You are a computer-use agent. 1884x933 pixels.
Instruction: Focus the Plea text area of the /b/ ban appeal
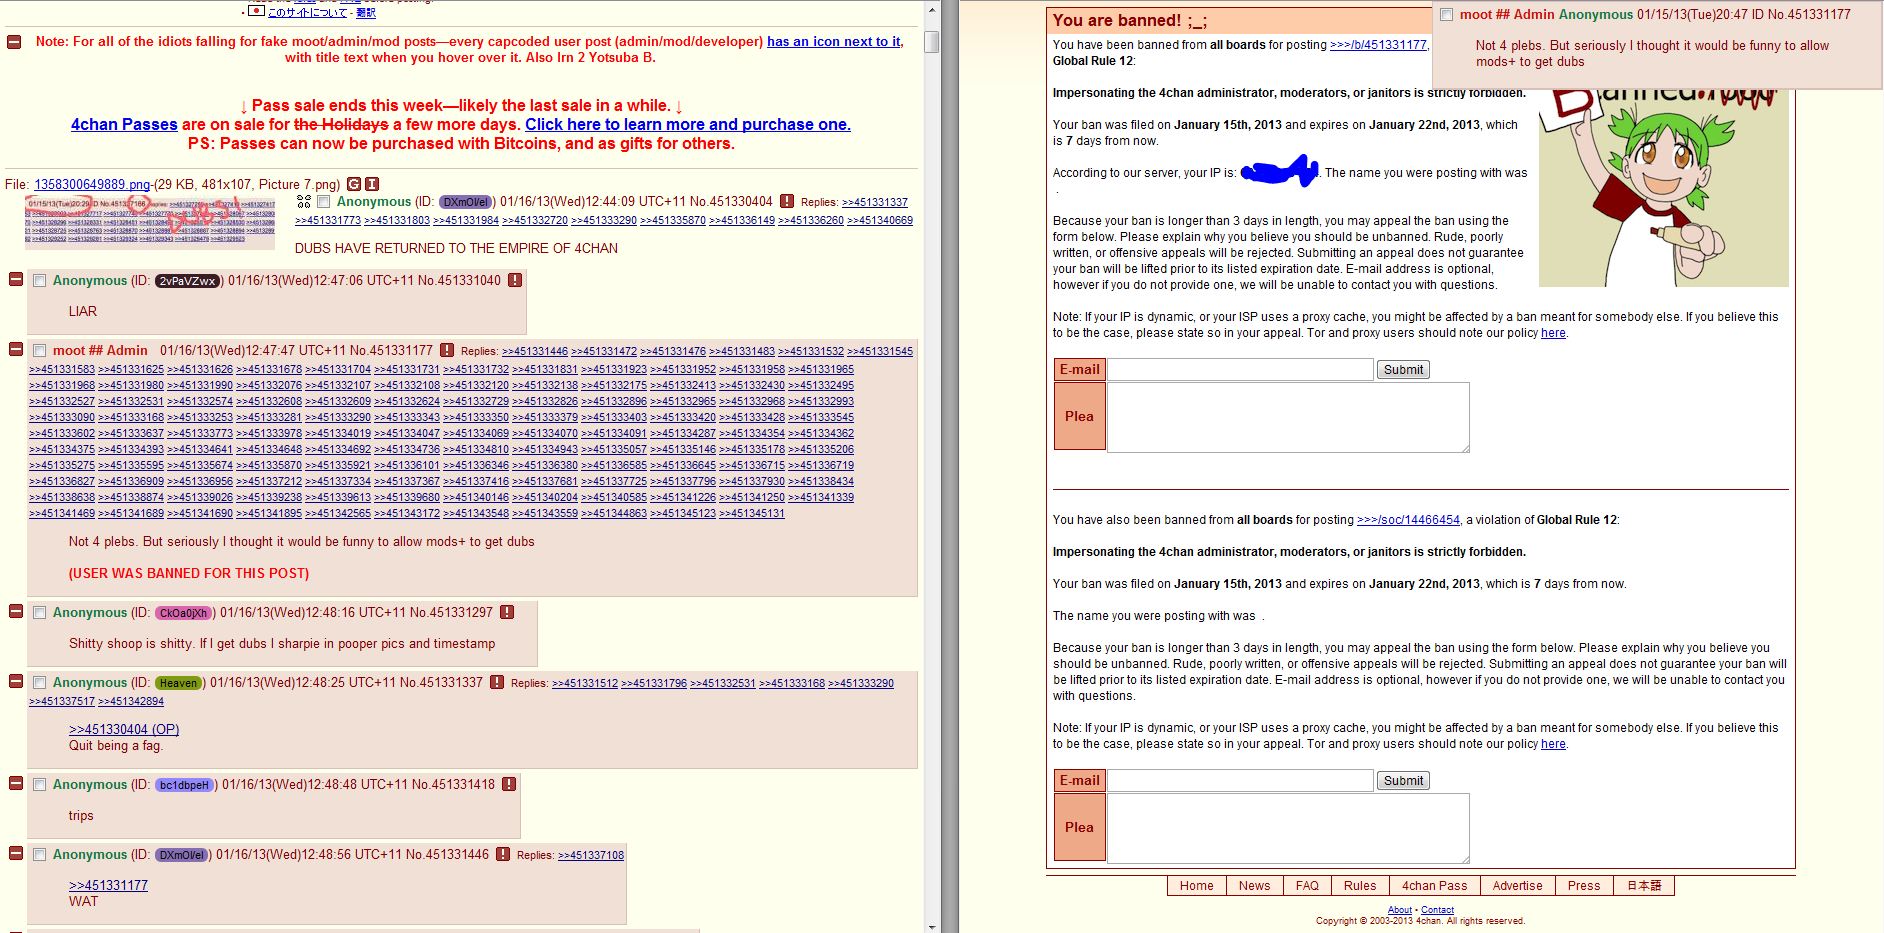[x=1288, y=417]
